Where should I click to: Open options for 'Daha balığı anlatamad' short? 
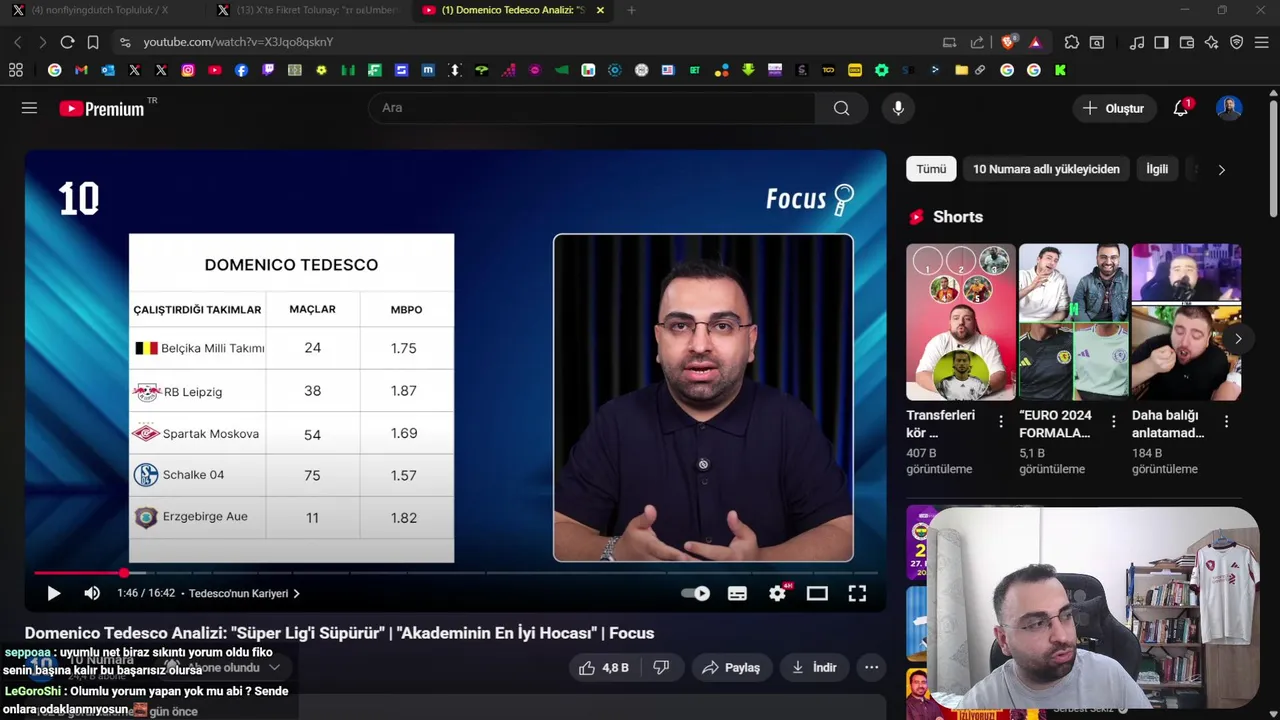(x=1227, y=423)
